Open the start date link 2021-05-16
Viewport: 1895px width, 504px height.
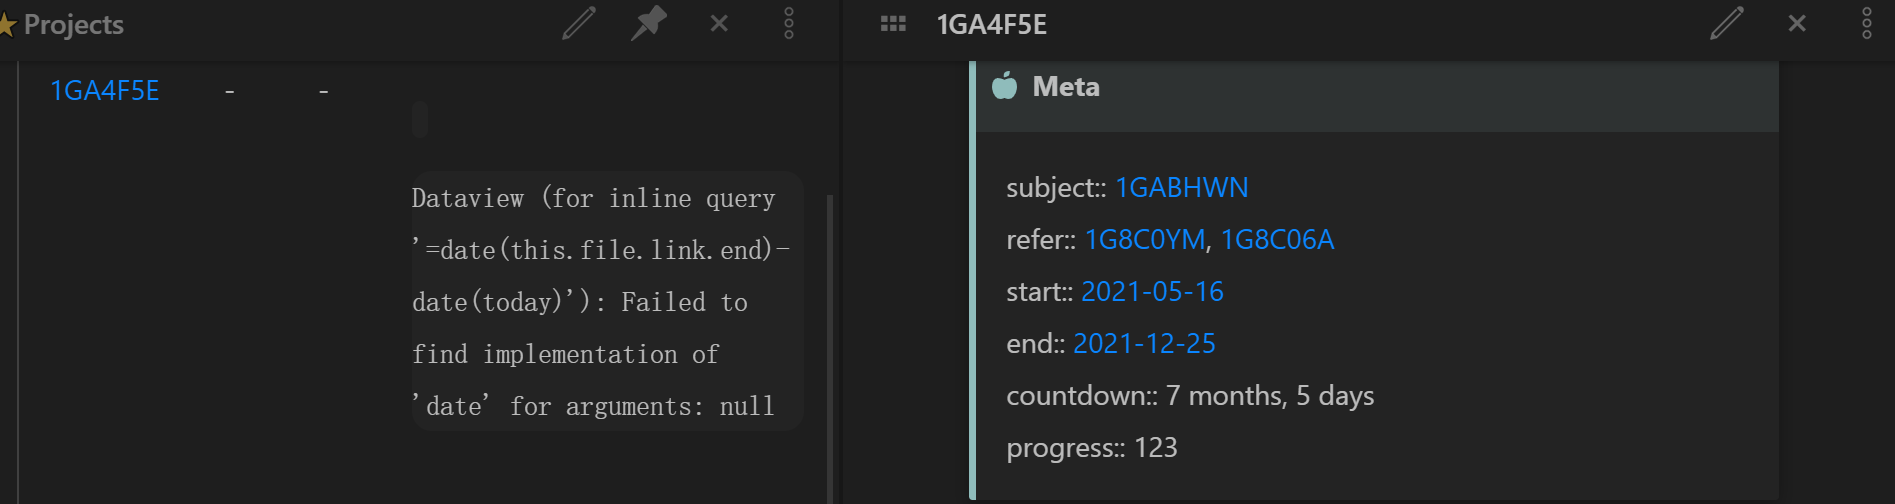1152,292
